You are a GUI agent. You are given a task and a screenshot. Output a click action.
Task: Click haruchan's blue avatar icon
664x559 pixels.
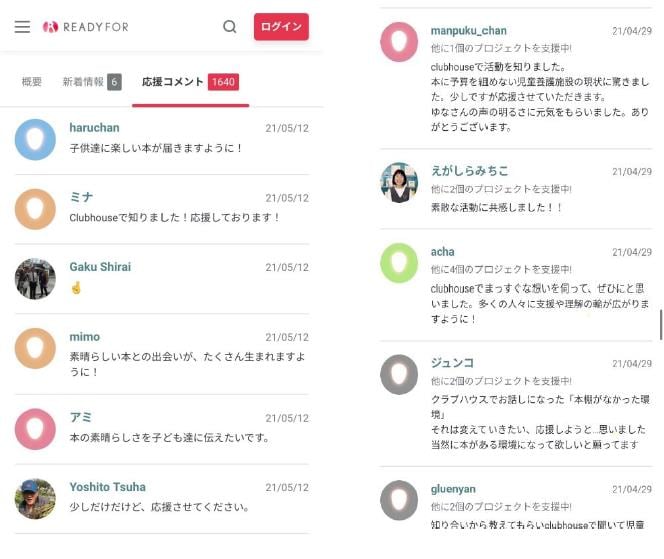35,139
